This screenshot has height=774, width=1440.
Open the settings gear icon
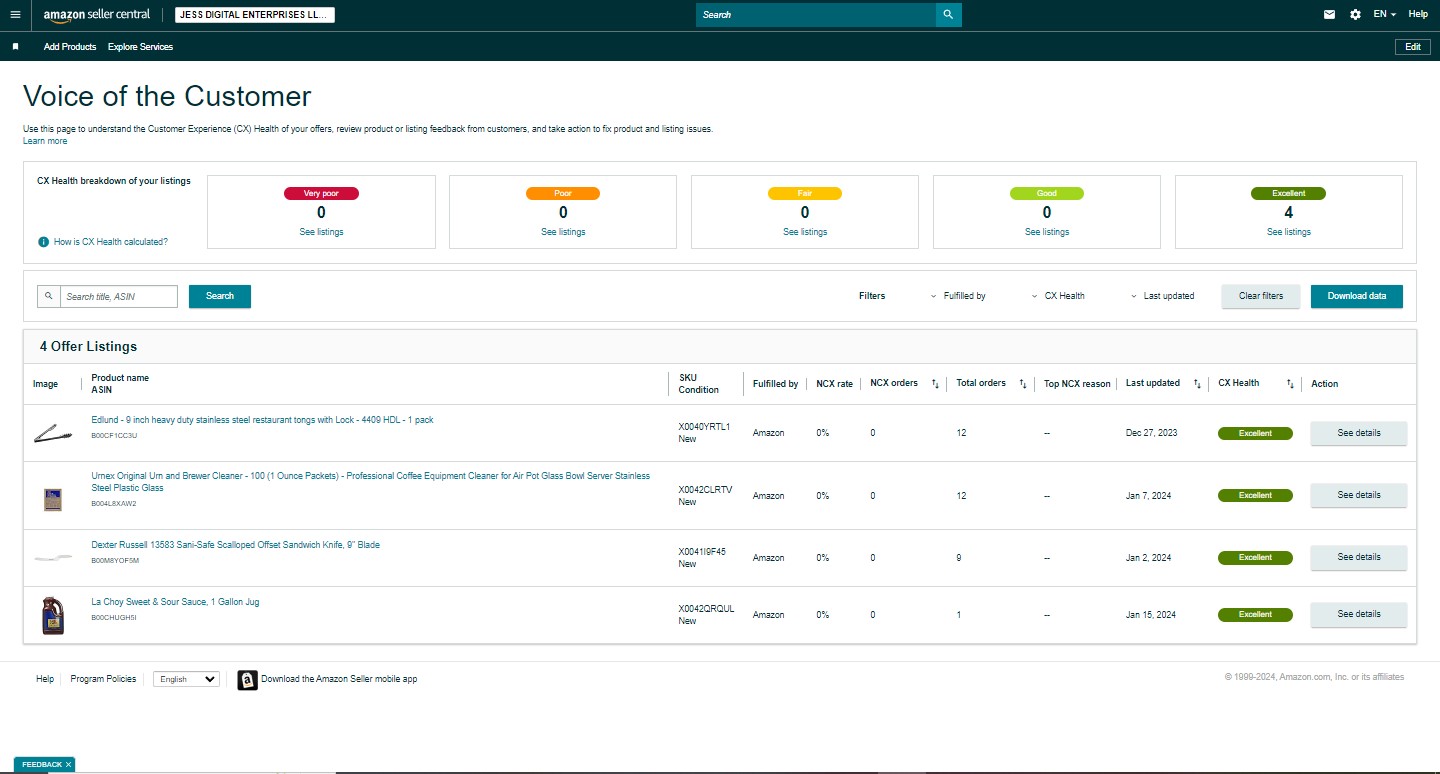pos(1355,14)
